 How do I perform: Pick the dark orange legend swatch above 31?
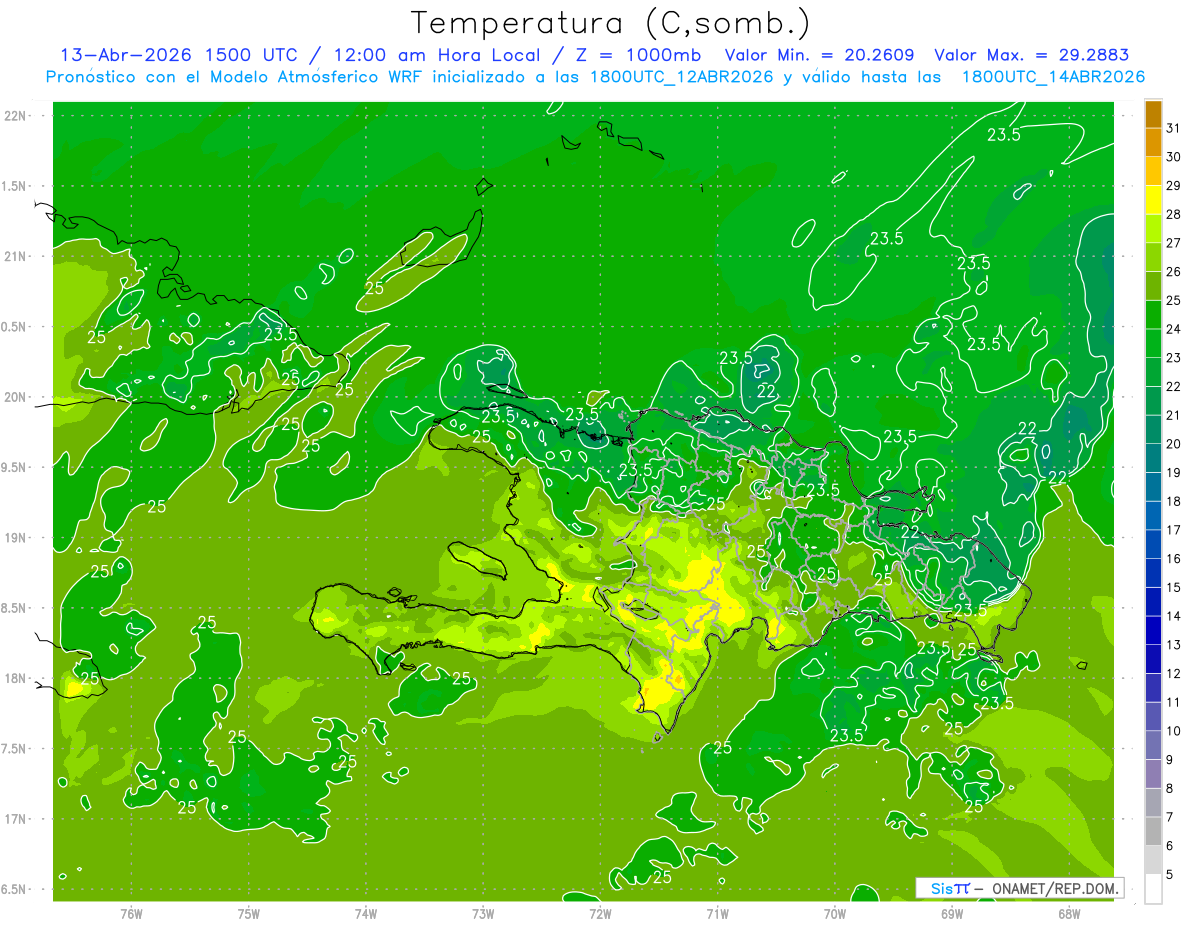(x=1153, y=114)
